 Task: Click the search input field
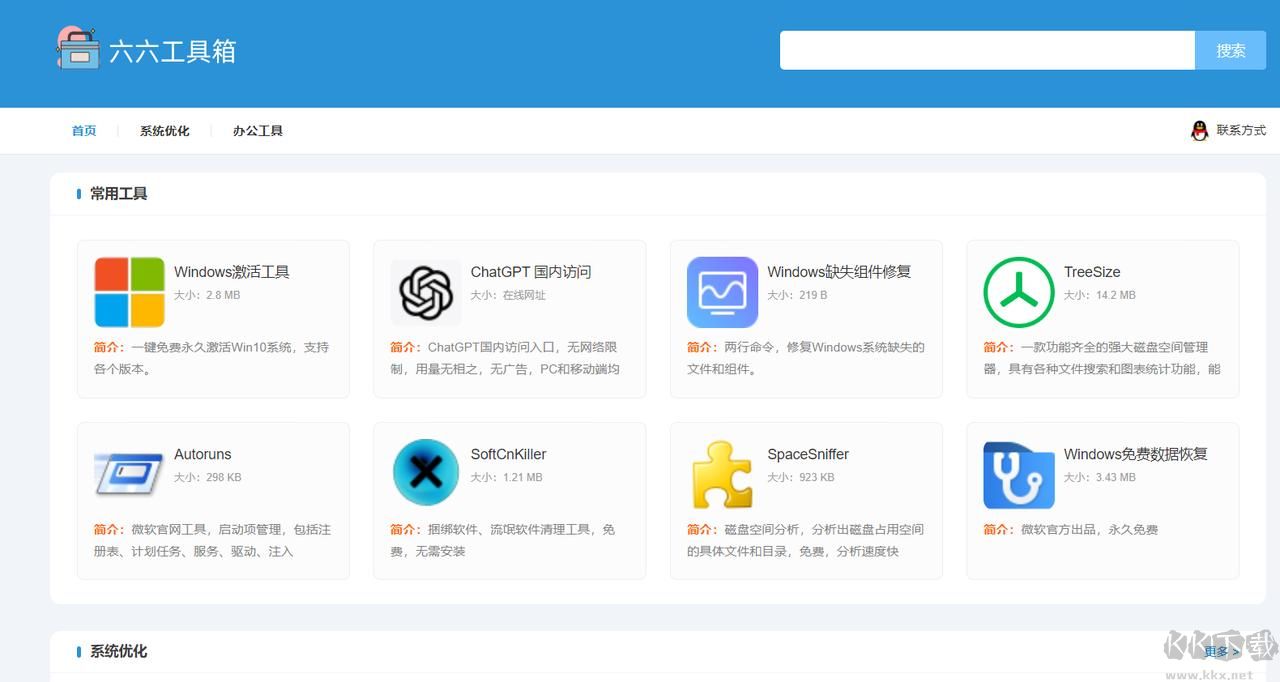pos(987,50)
